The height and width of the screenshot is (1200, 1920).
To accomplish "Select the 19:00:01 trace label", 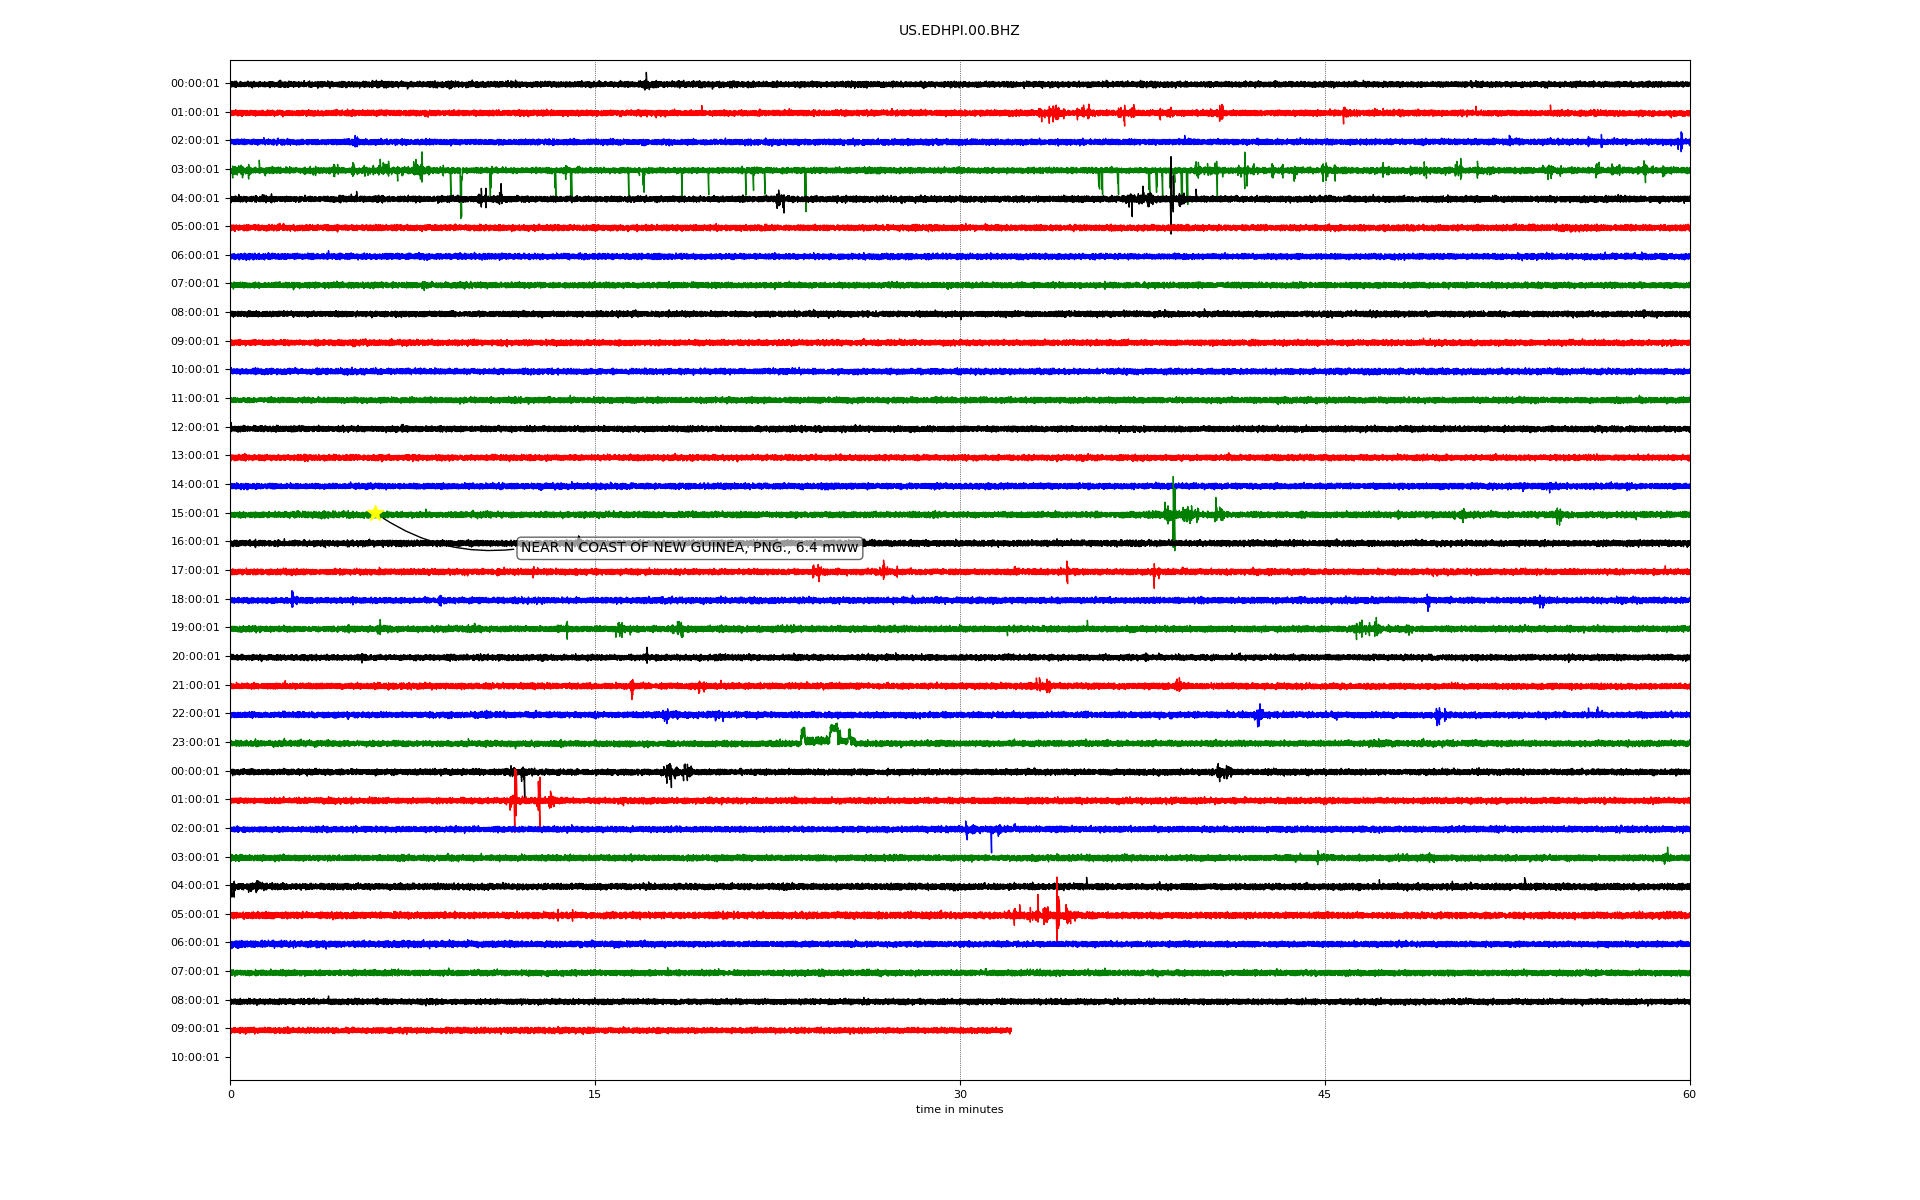I will click(x=195, y=628).
